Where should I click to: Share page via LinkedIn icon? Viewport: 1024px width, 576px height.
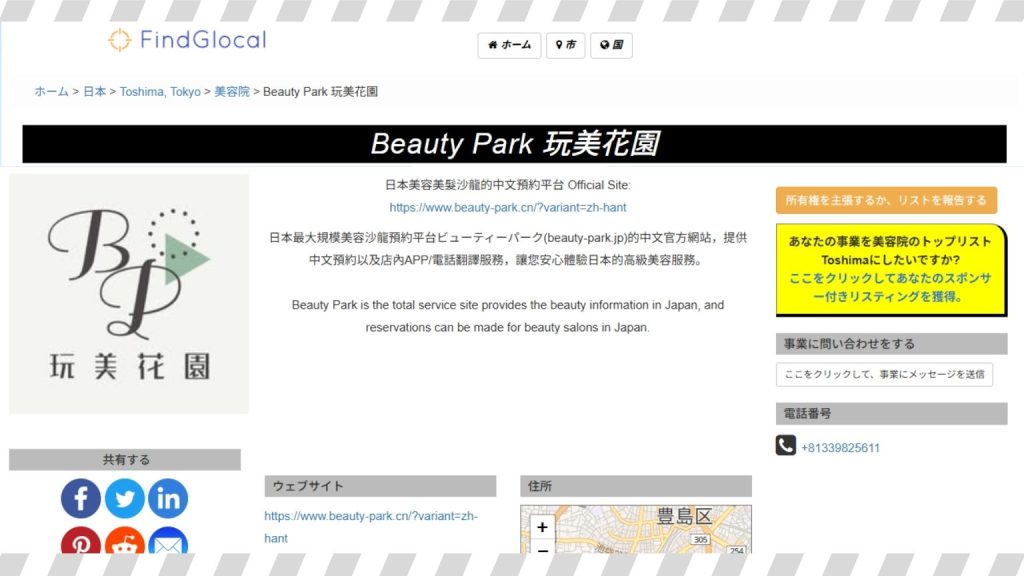click(x=168, y=498)
